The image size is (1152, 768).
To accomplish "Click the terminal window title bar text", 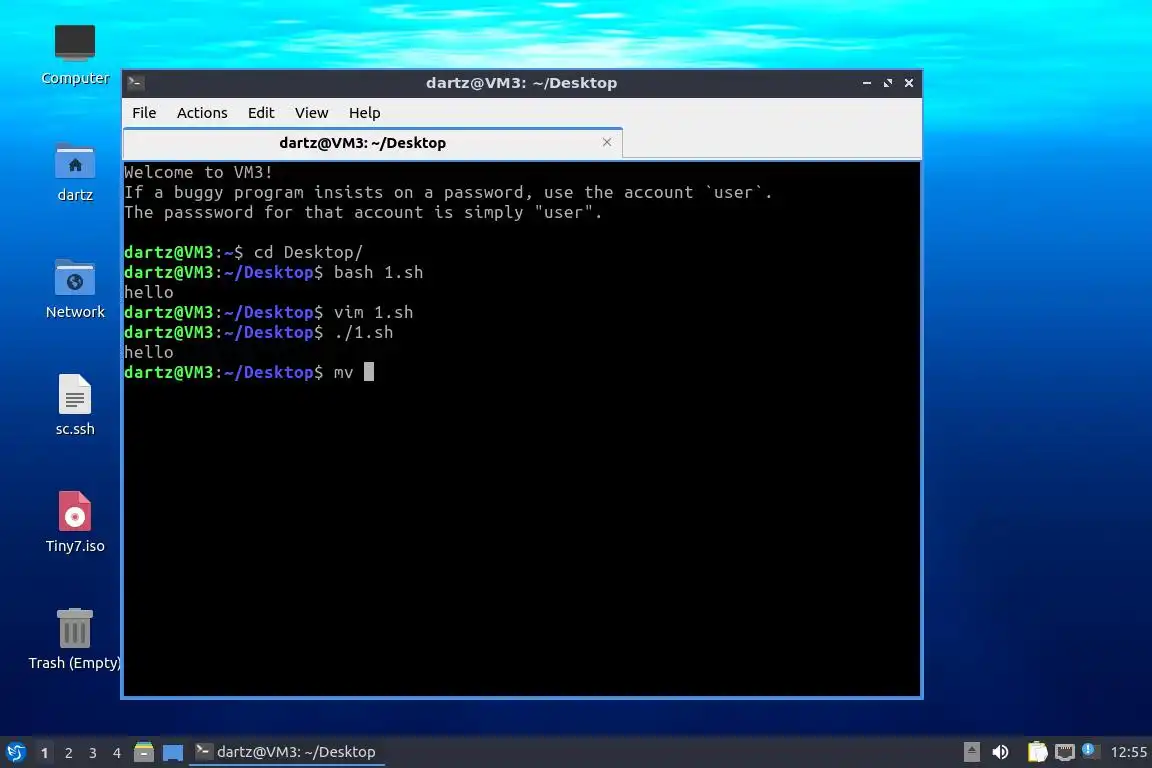I will 522,83.
